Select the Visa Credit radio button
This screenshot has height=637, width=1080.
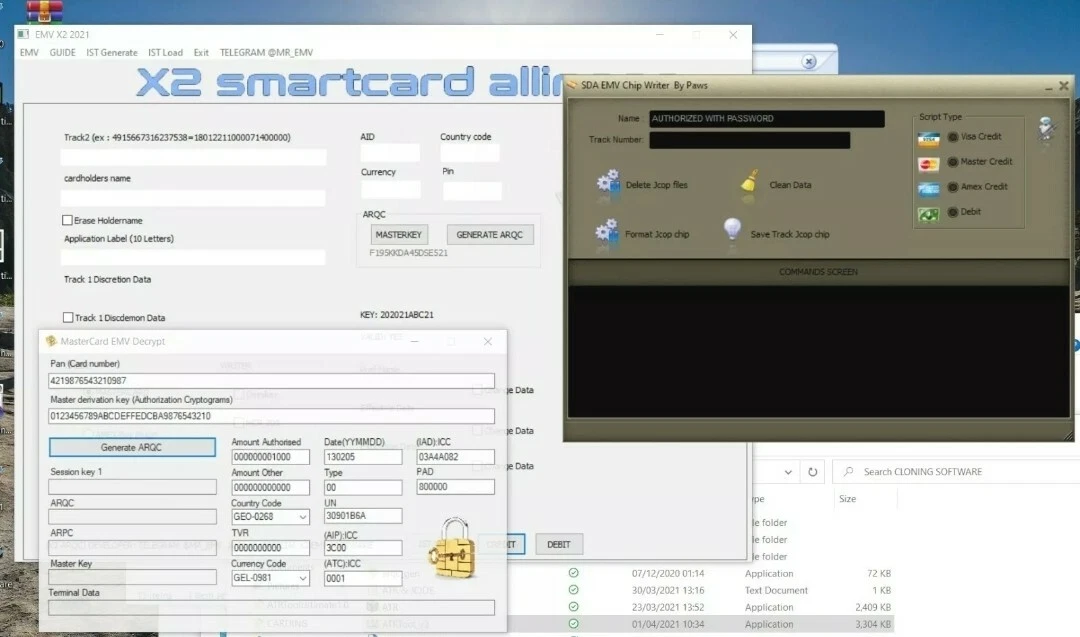(953, 137)
